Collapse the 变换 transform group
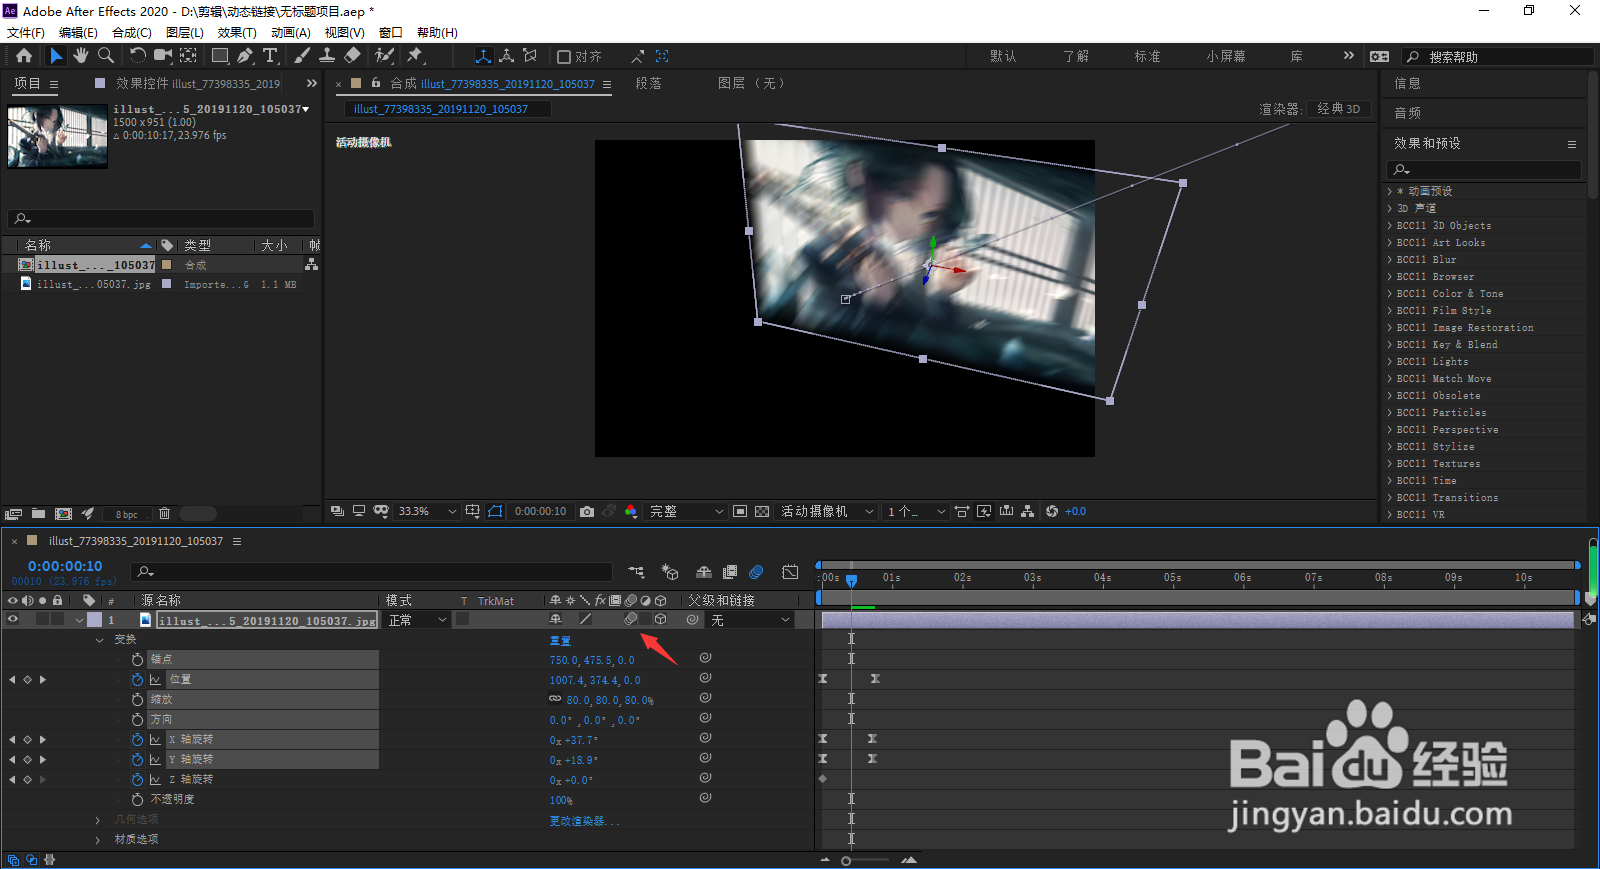The width and height of the screenshot is (1600, 869). [99, 640]
